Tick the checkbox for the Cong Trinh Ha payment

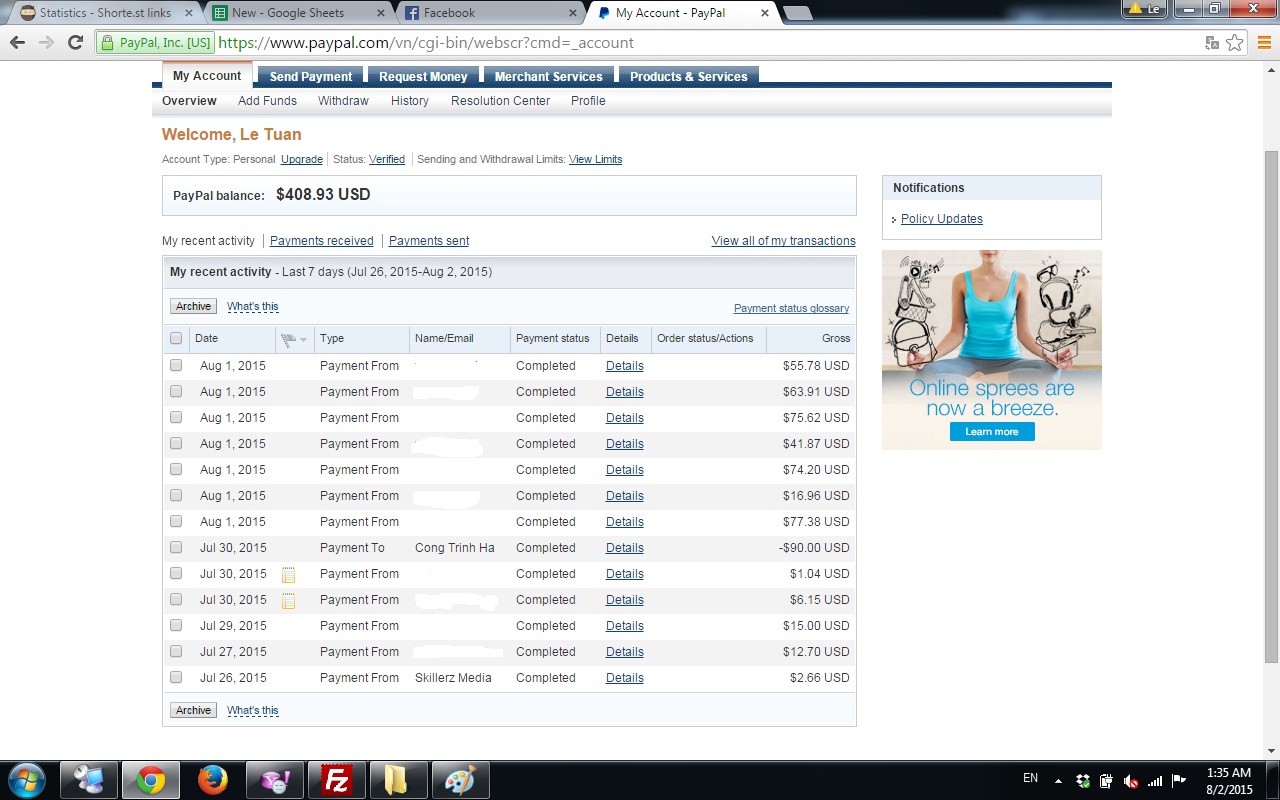176,547
